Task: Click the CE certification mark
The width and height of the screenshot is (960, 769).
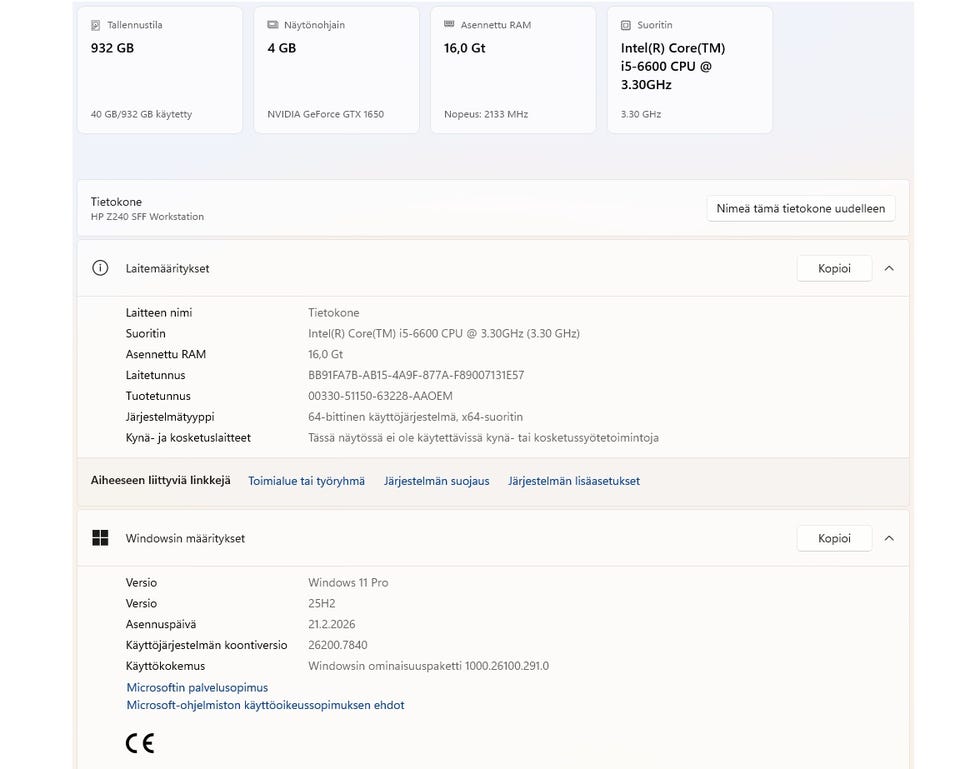Action: [140, 743]
